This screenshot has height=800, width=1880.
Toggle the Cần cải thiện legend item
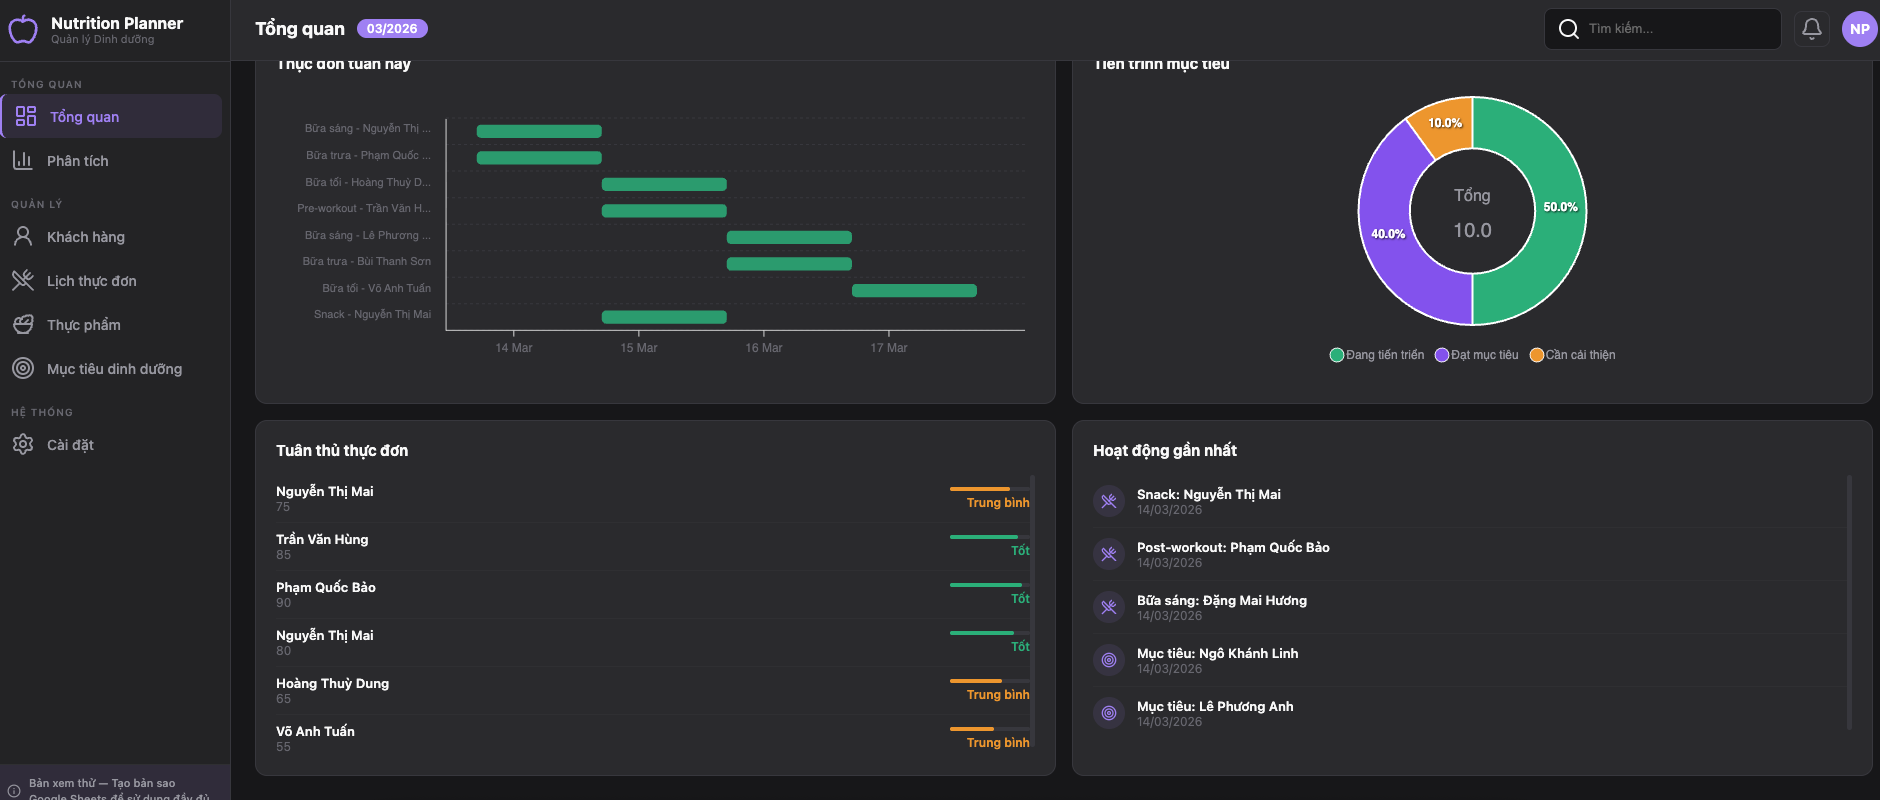point(1572,355)
